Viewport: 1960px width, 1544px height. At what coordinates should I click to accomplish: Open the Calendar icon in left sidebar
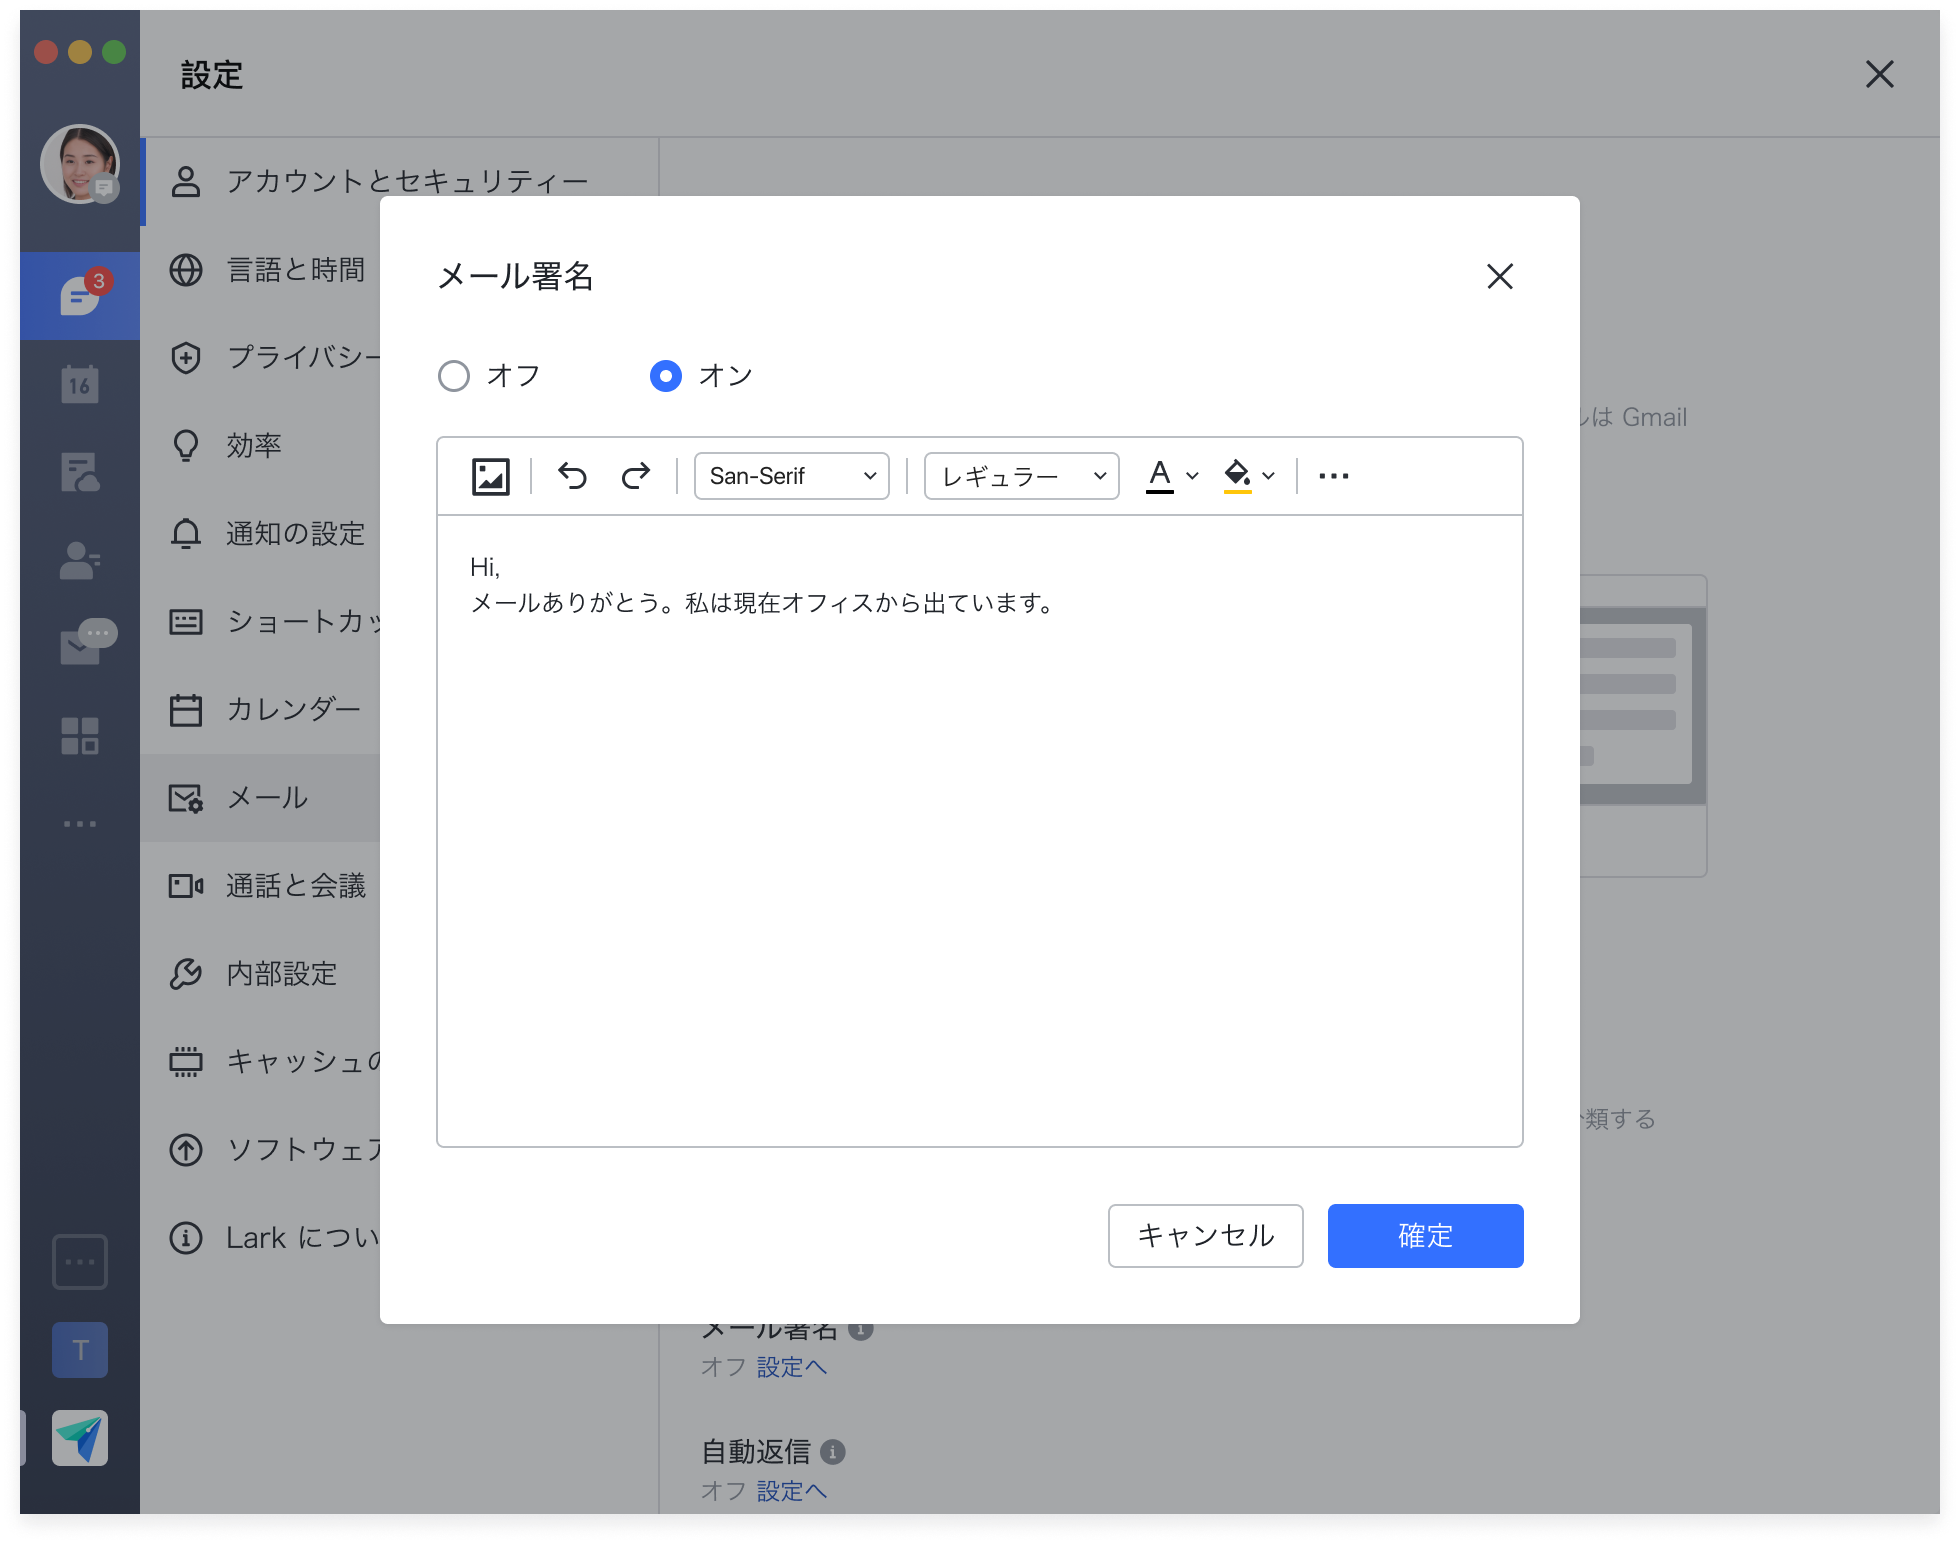80,384
